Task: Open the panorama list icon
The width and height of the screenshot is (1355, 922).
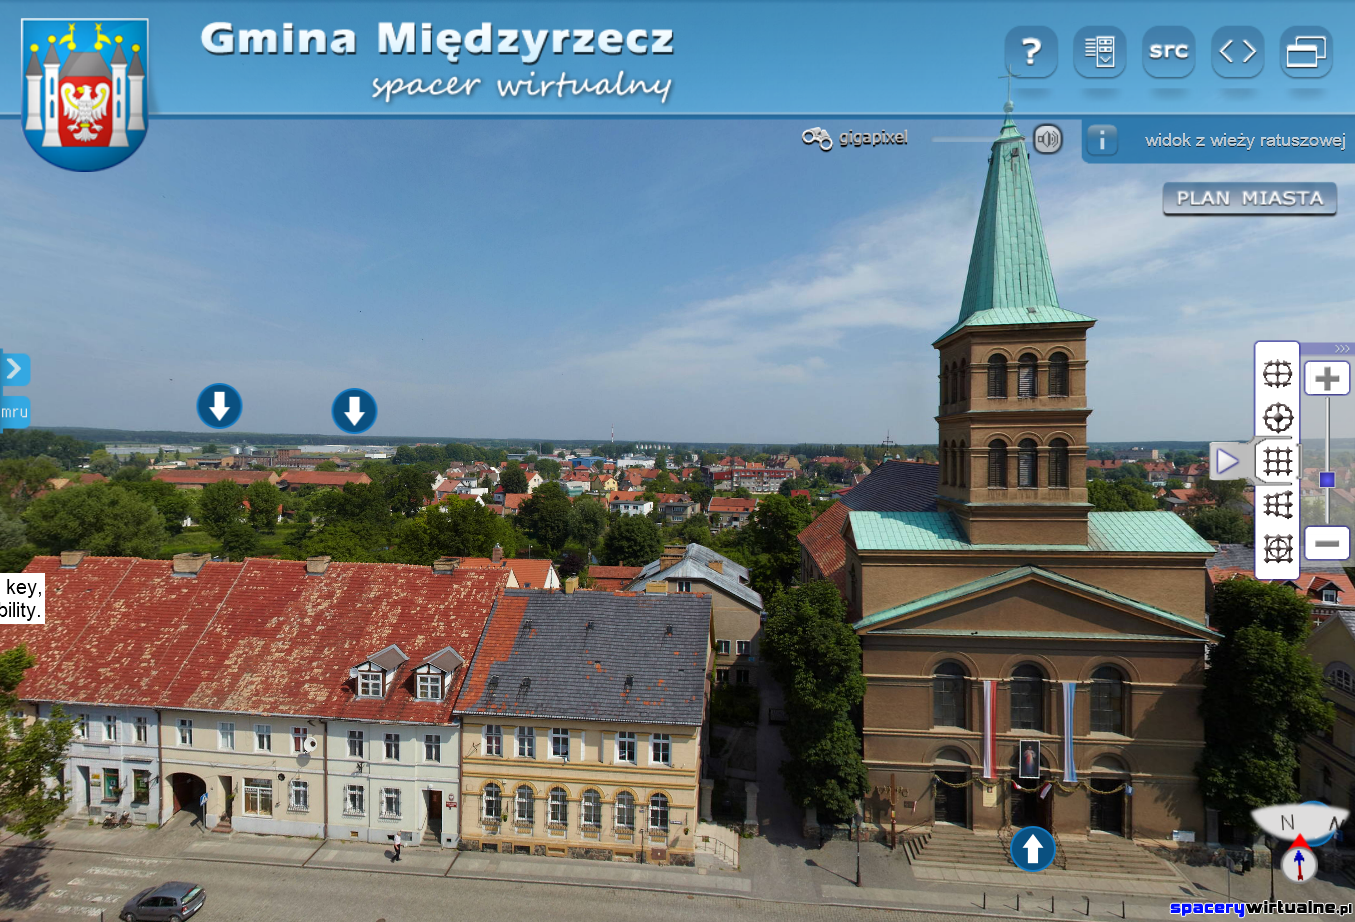Action: tap(1099, 50)
